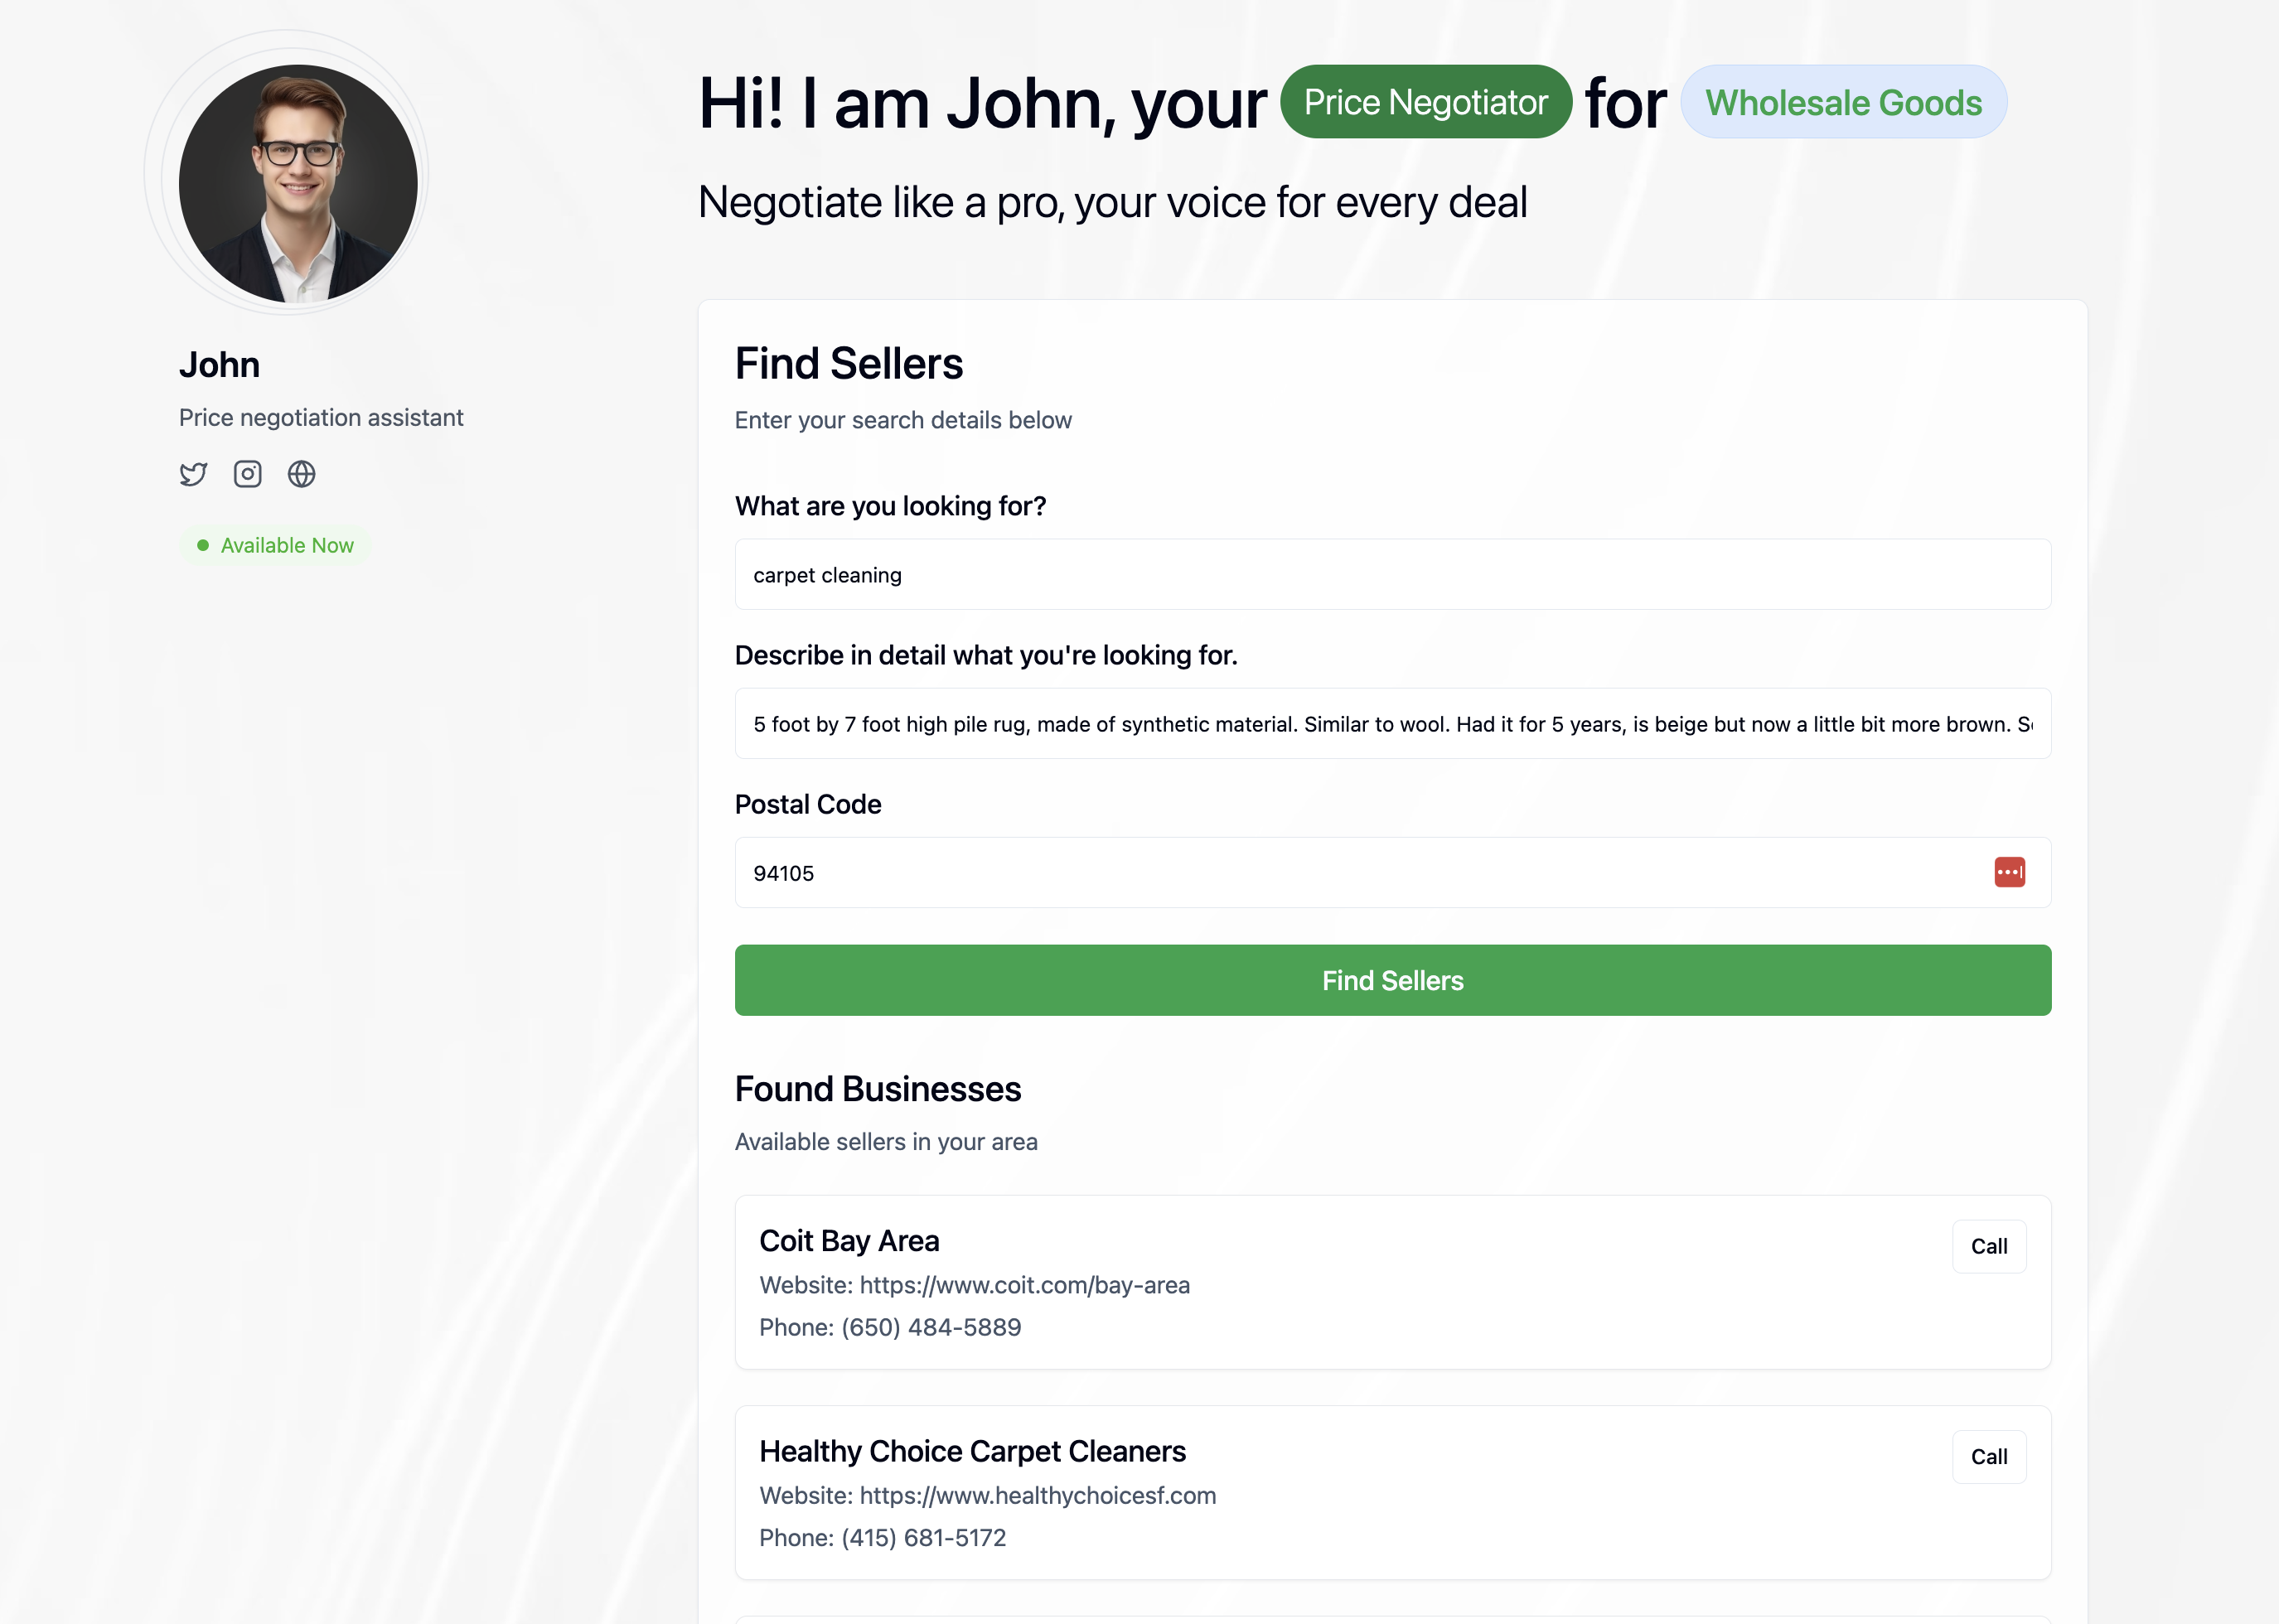Viewport: 2279px width, 1624px height.
Task: Open the healthychoicesf.com website link
Action: (x=1037, y=1495)
